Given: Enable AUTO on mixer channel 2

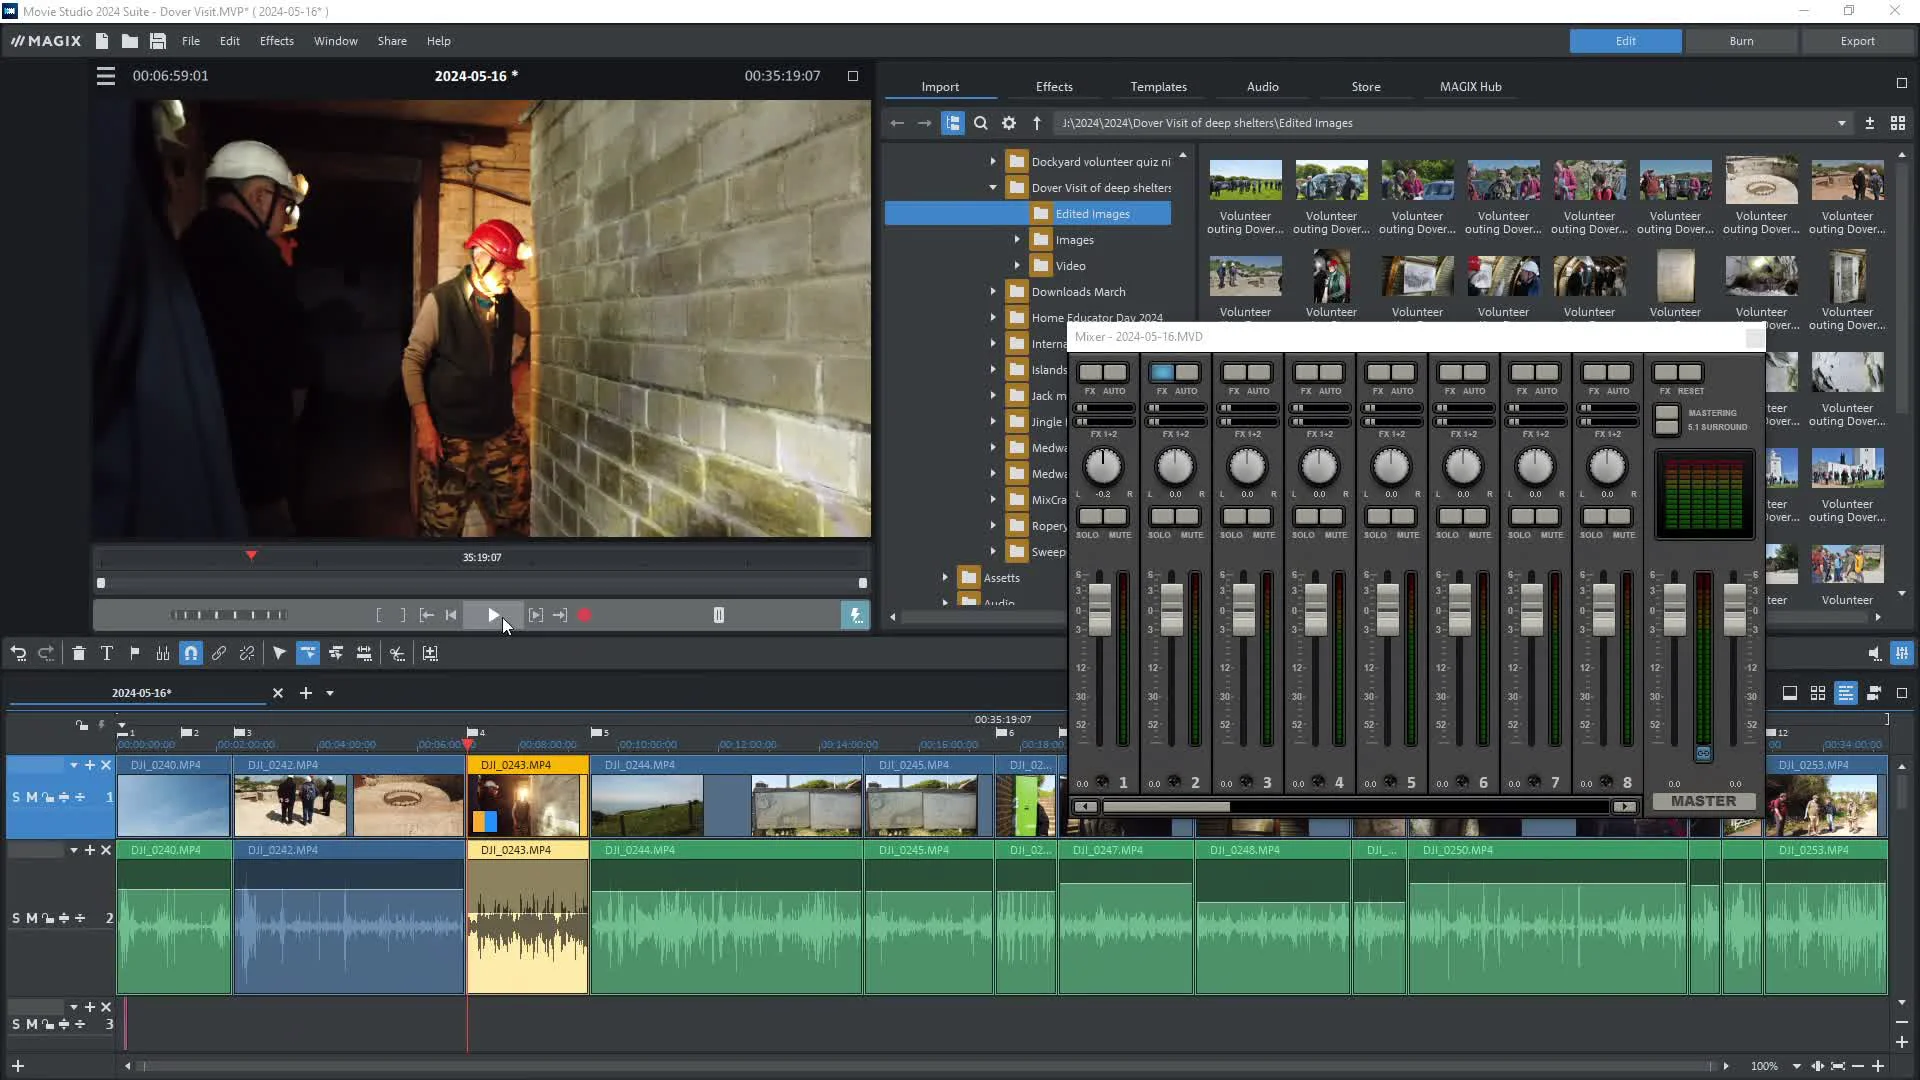Looking at the screenshot, I should (x=1187, y=373).
